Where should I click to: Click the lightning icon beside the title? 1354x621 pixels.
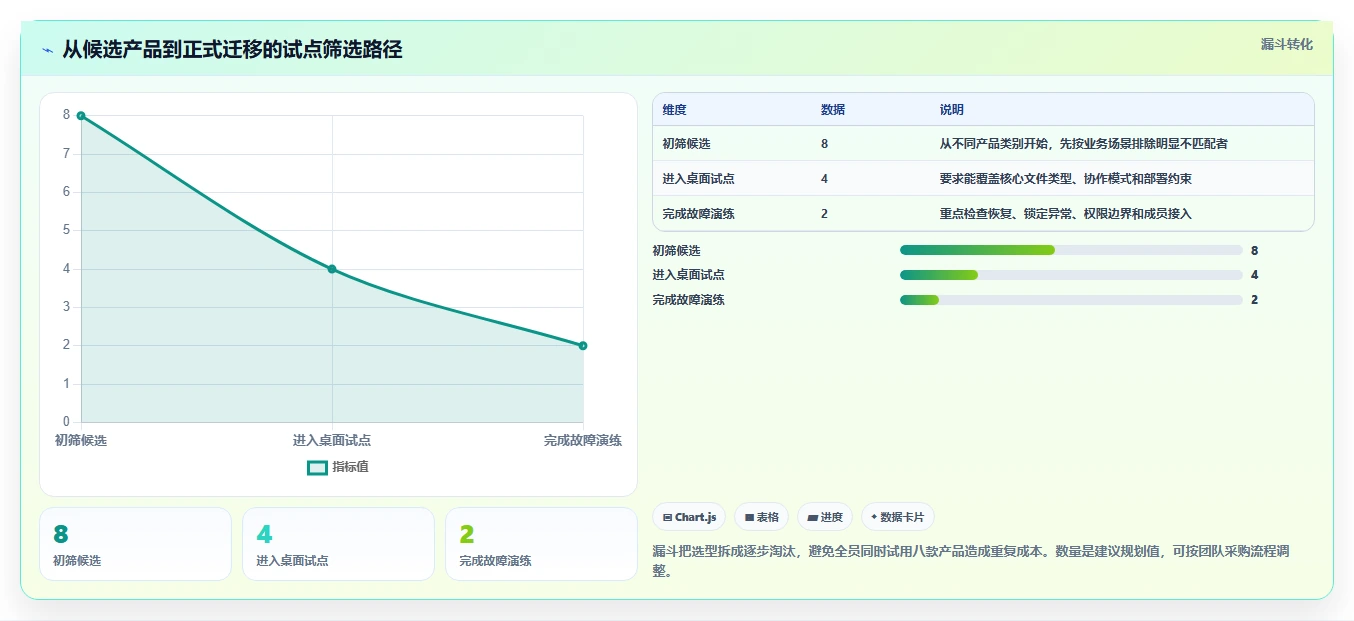tap(48, 50)
